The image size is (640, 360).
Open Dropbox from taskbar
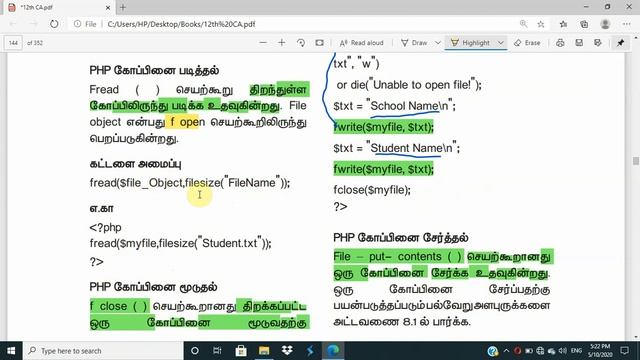(x=287, y=351)
